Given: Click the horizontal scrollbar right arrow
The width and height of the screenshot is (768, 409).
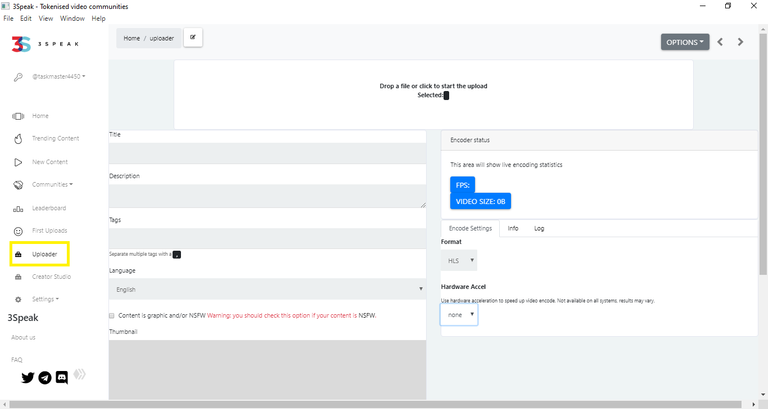Looking at the screenshot, I should click(754, 404).
